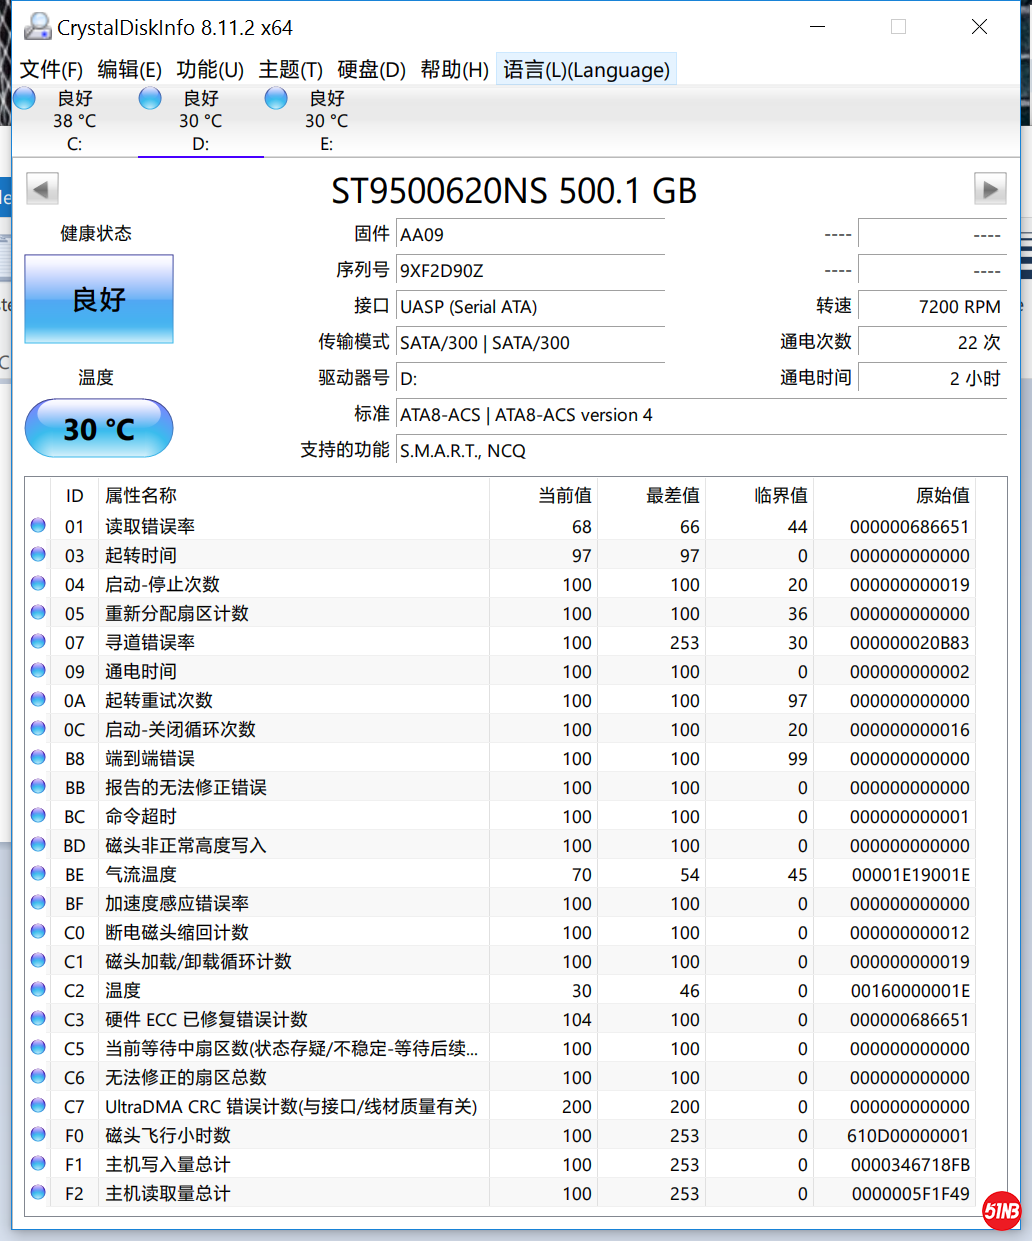Image resolution: width=1032 pixels, height=1241 pixels.
Task: Click the status orb for 读取错误率 row
Action: 38,526
